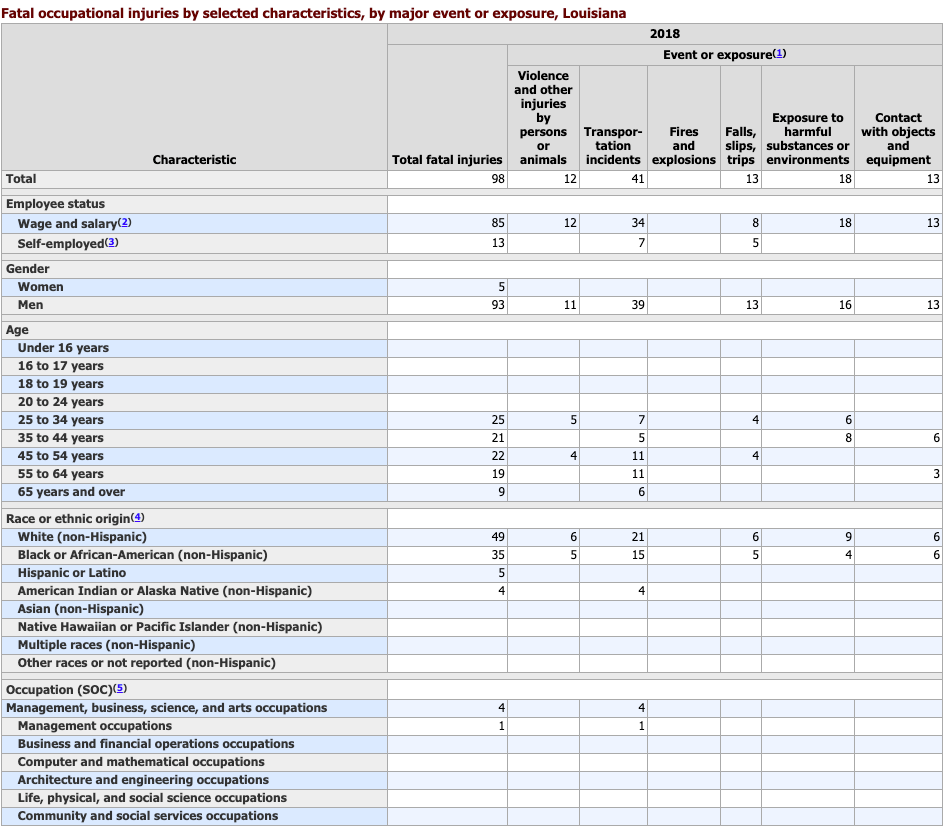
Task: Select Black or African-American (non-Hispanic) row label
Action: pos(143,555)
